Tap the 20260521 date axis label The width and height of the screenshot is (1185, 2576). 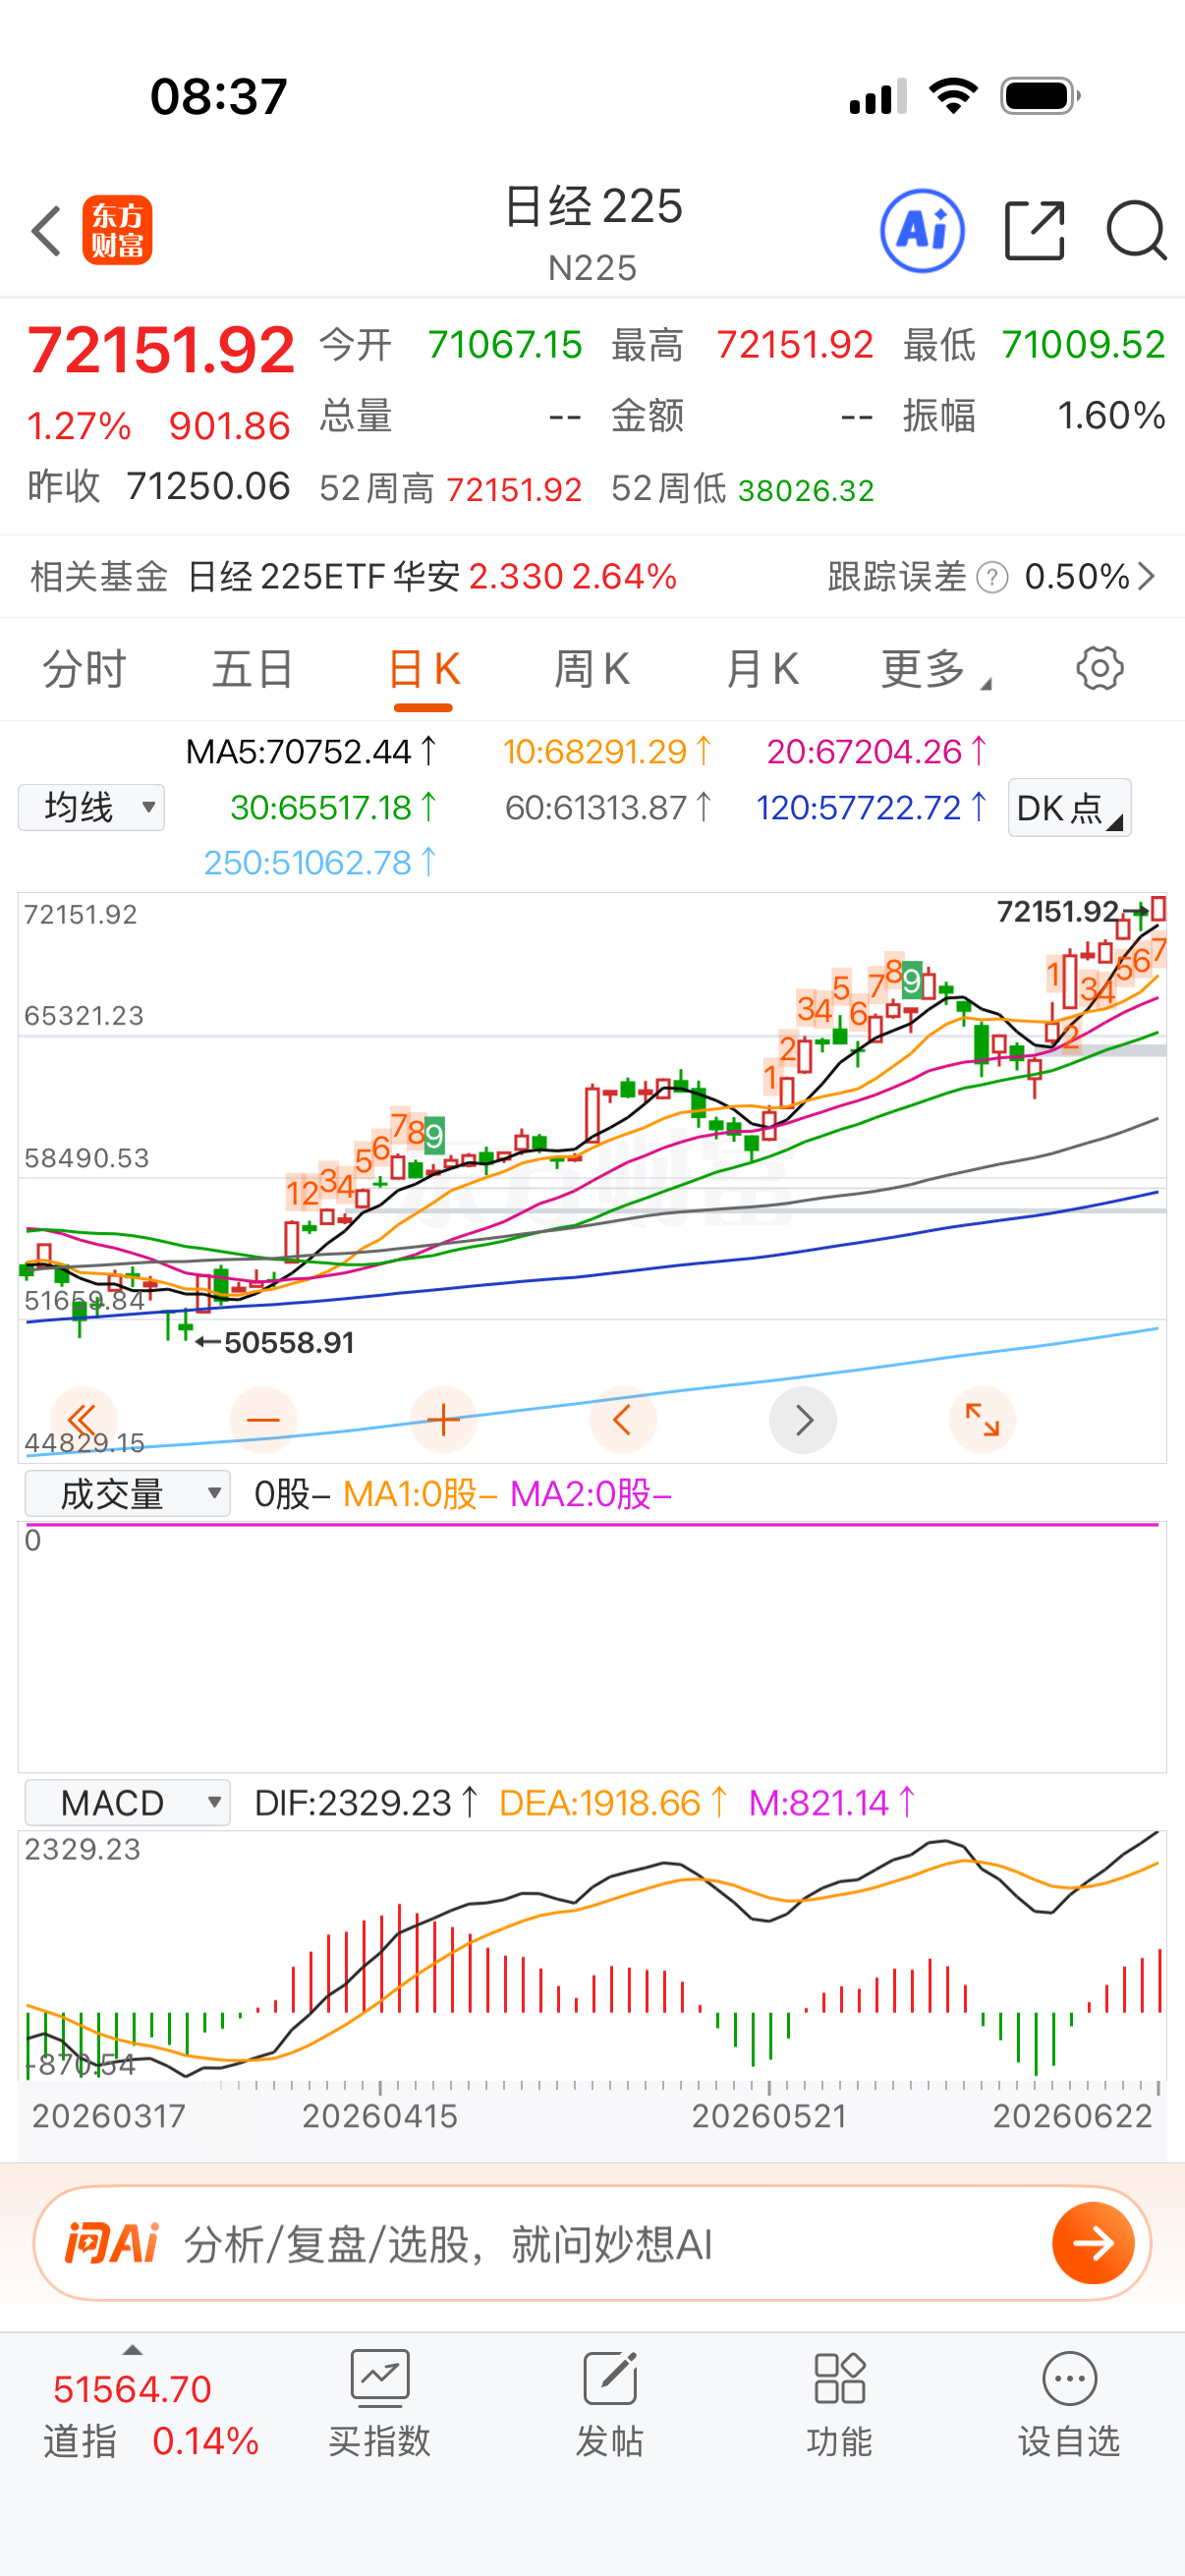pyautogui.click(x=769, y=2116)
